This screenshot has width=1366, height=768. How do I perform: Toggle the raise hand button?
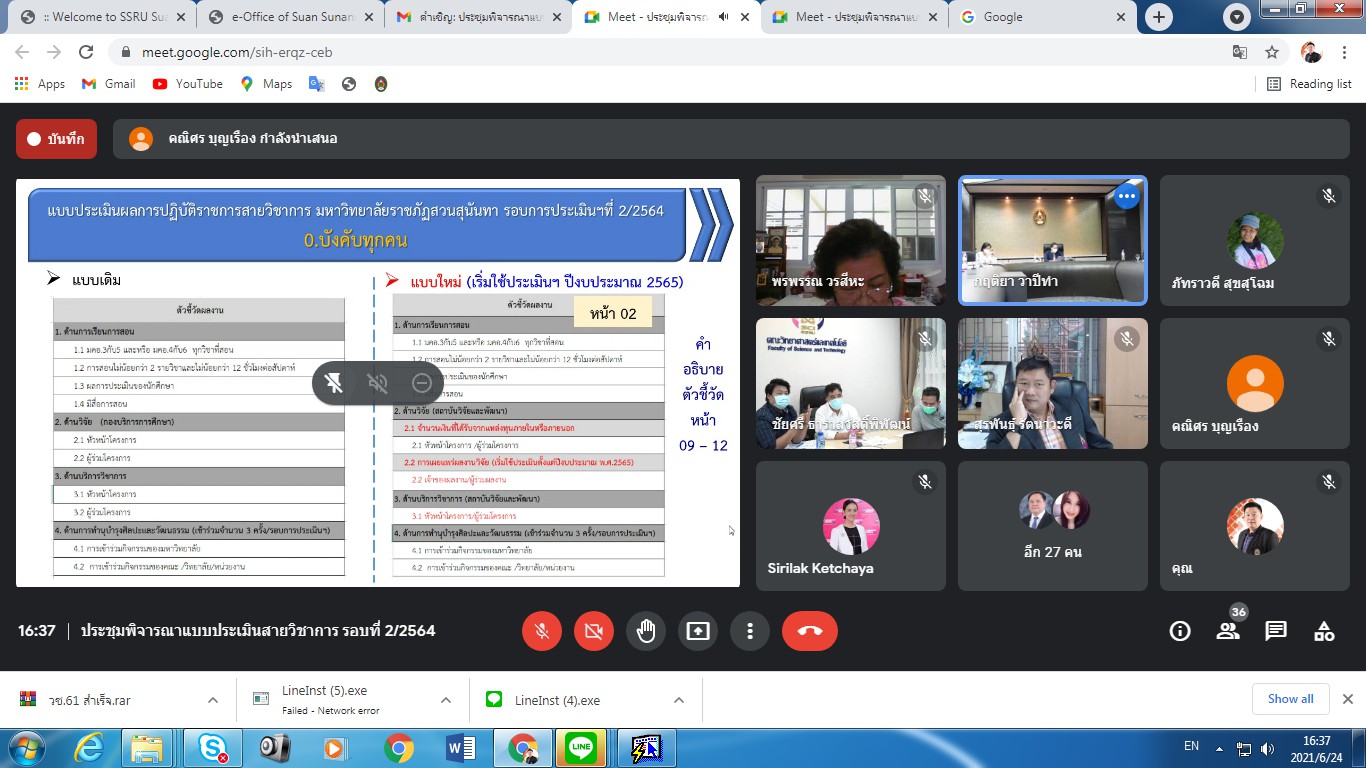[646, 631]
